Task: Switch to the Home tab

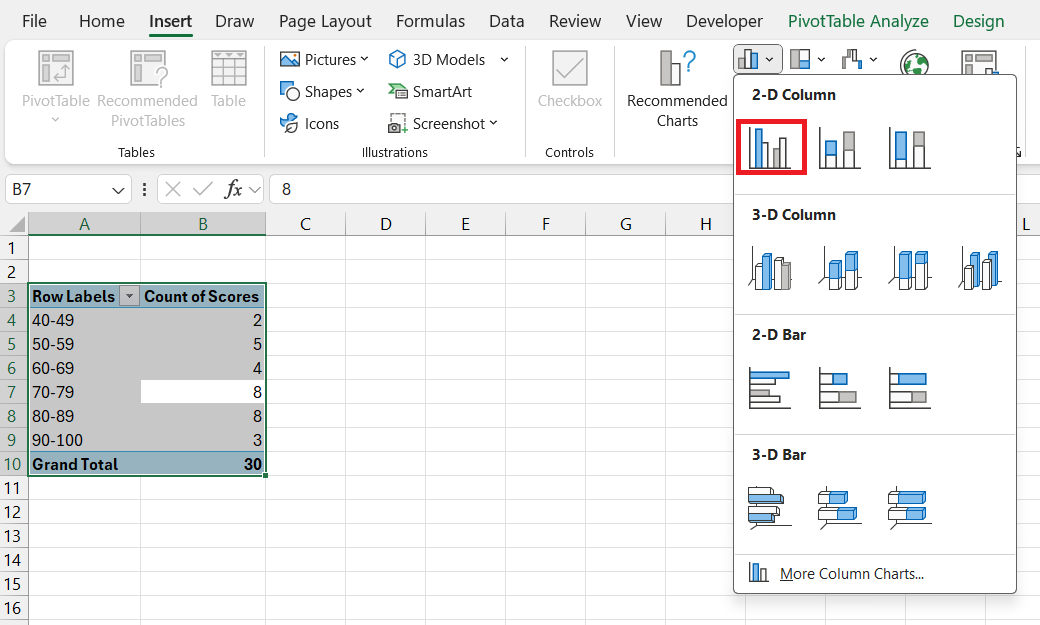Action: (101, 21)
